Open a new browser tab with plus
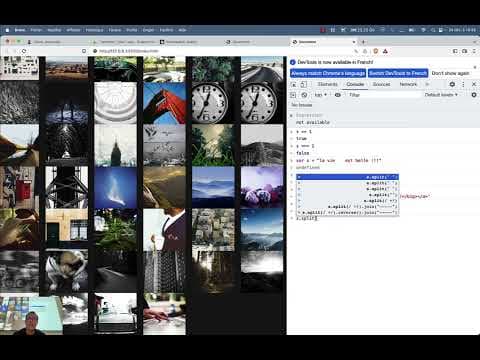Image resolution: width=480 pixels, height=360 pixels. pyautogui.click(x=363, y=42)
